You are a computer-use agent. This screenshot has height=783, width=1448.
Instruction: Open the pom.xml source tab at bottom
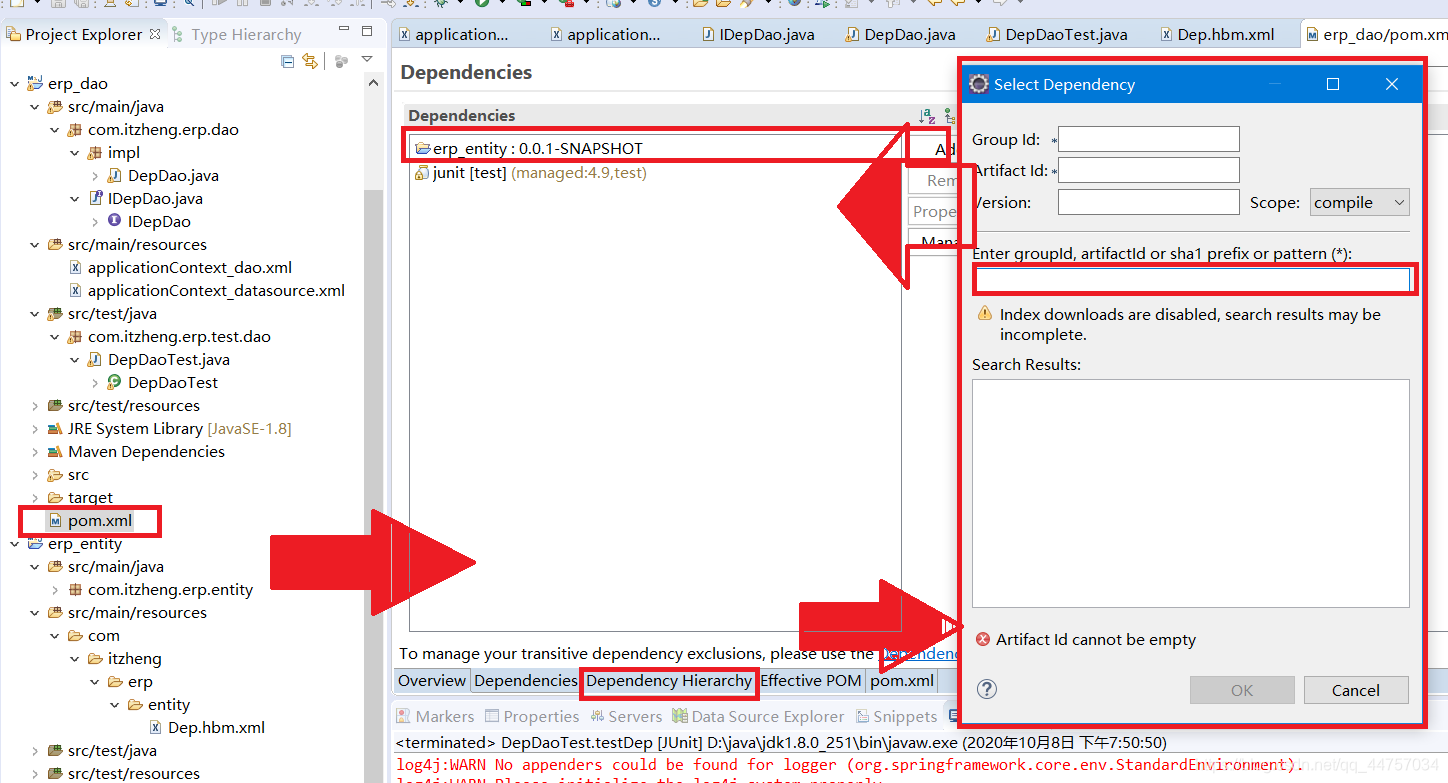click(x=901, y=680)
